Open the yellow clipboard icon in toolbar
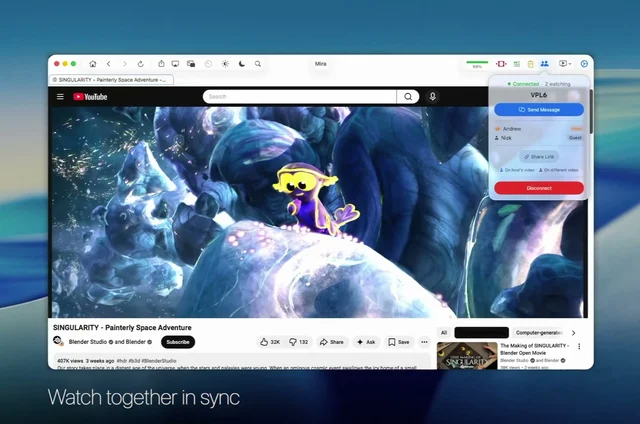 [x=531, y=64]
